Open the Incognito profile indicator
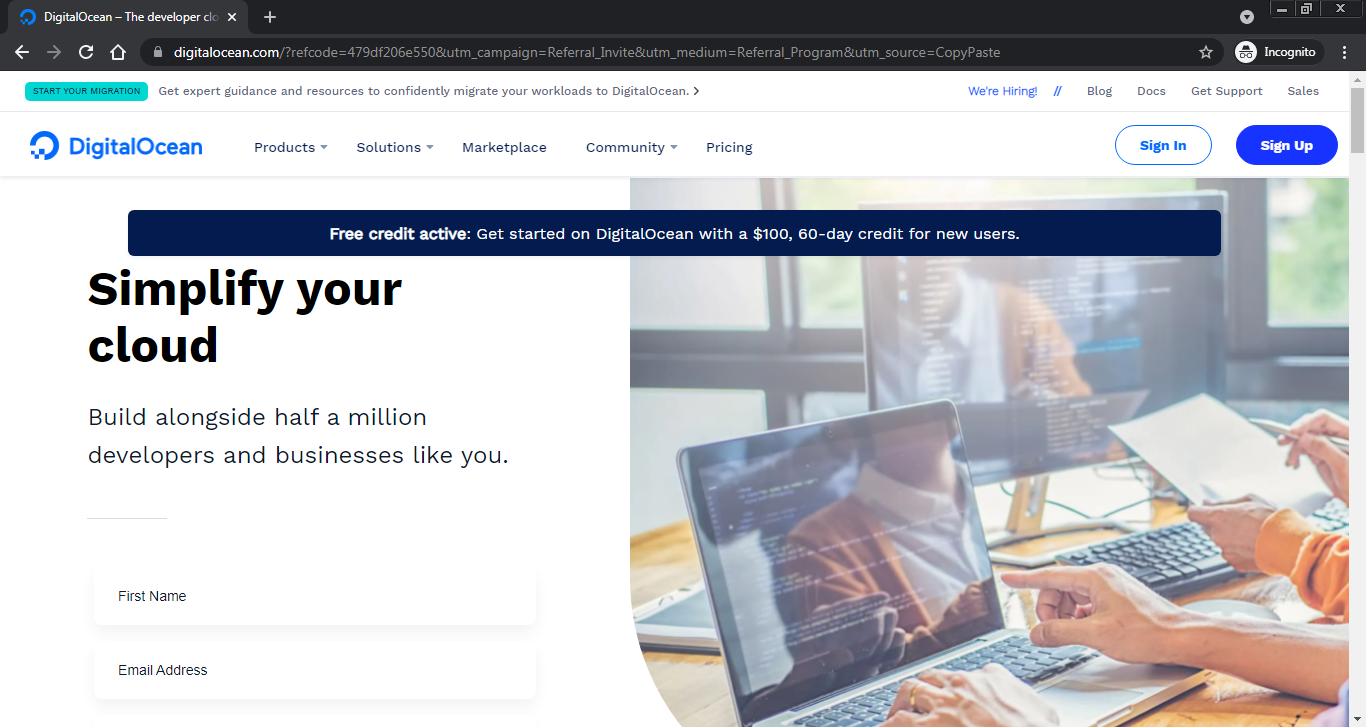The height and width of the screenshot is (727, 1366). tap(1277, 52)
